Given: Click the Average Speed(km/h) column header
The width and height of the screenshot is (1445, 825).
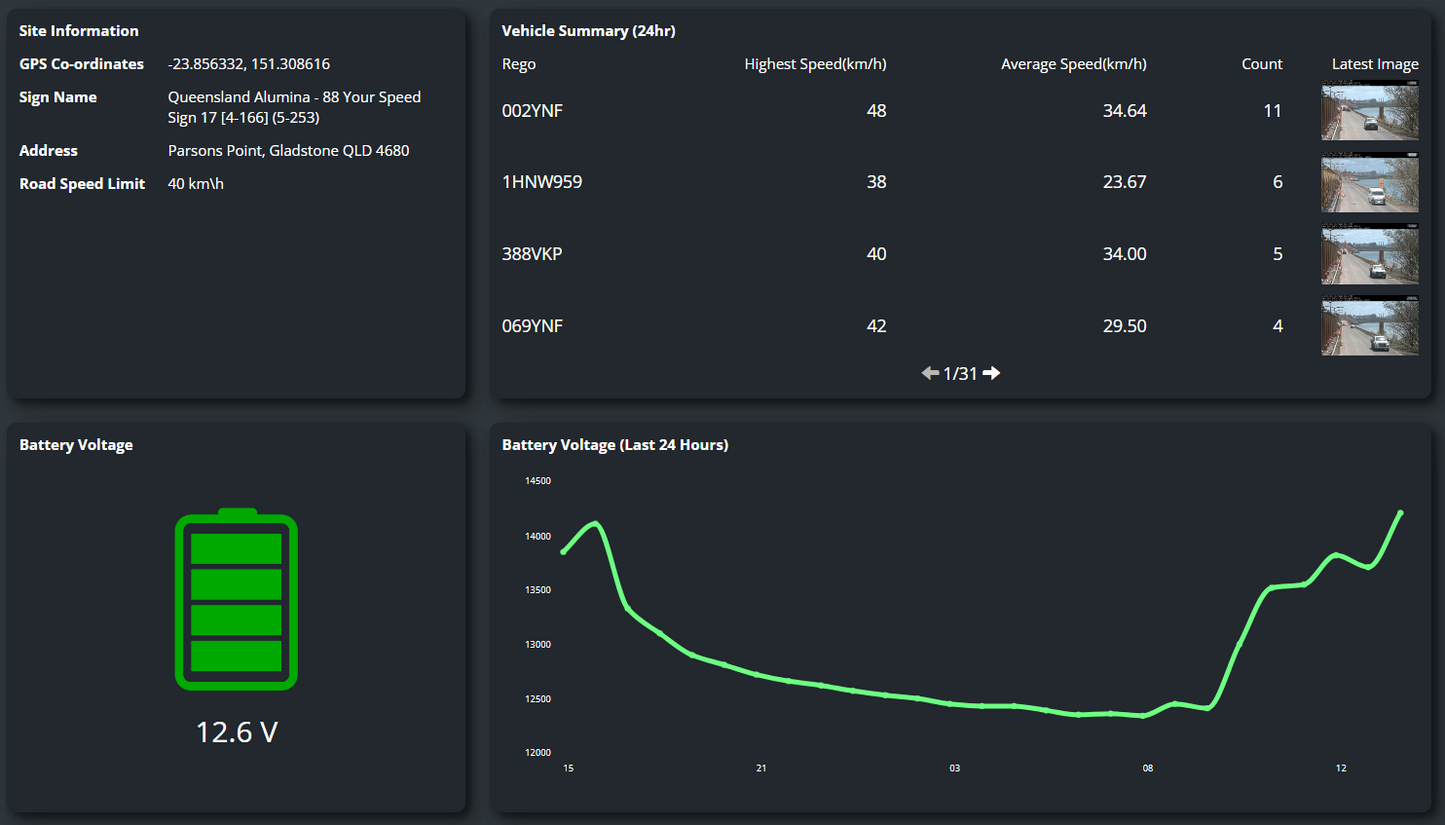Looking at the screenshot, I should coord(1073,64).
